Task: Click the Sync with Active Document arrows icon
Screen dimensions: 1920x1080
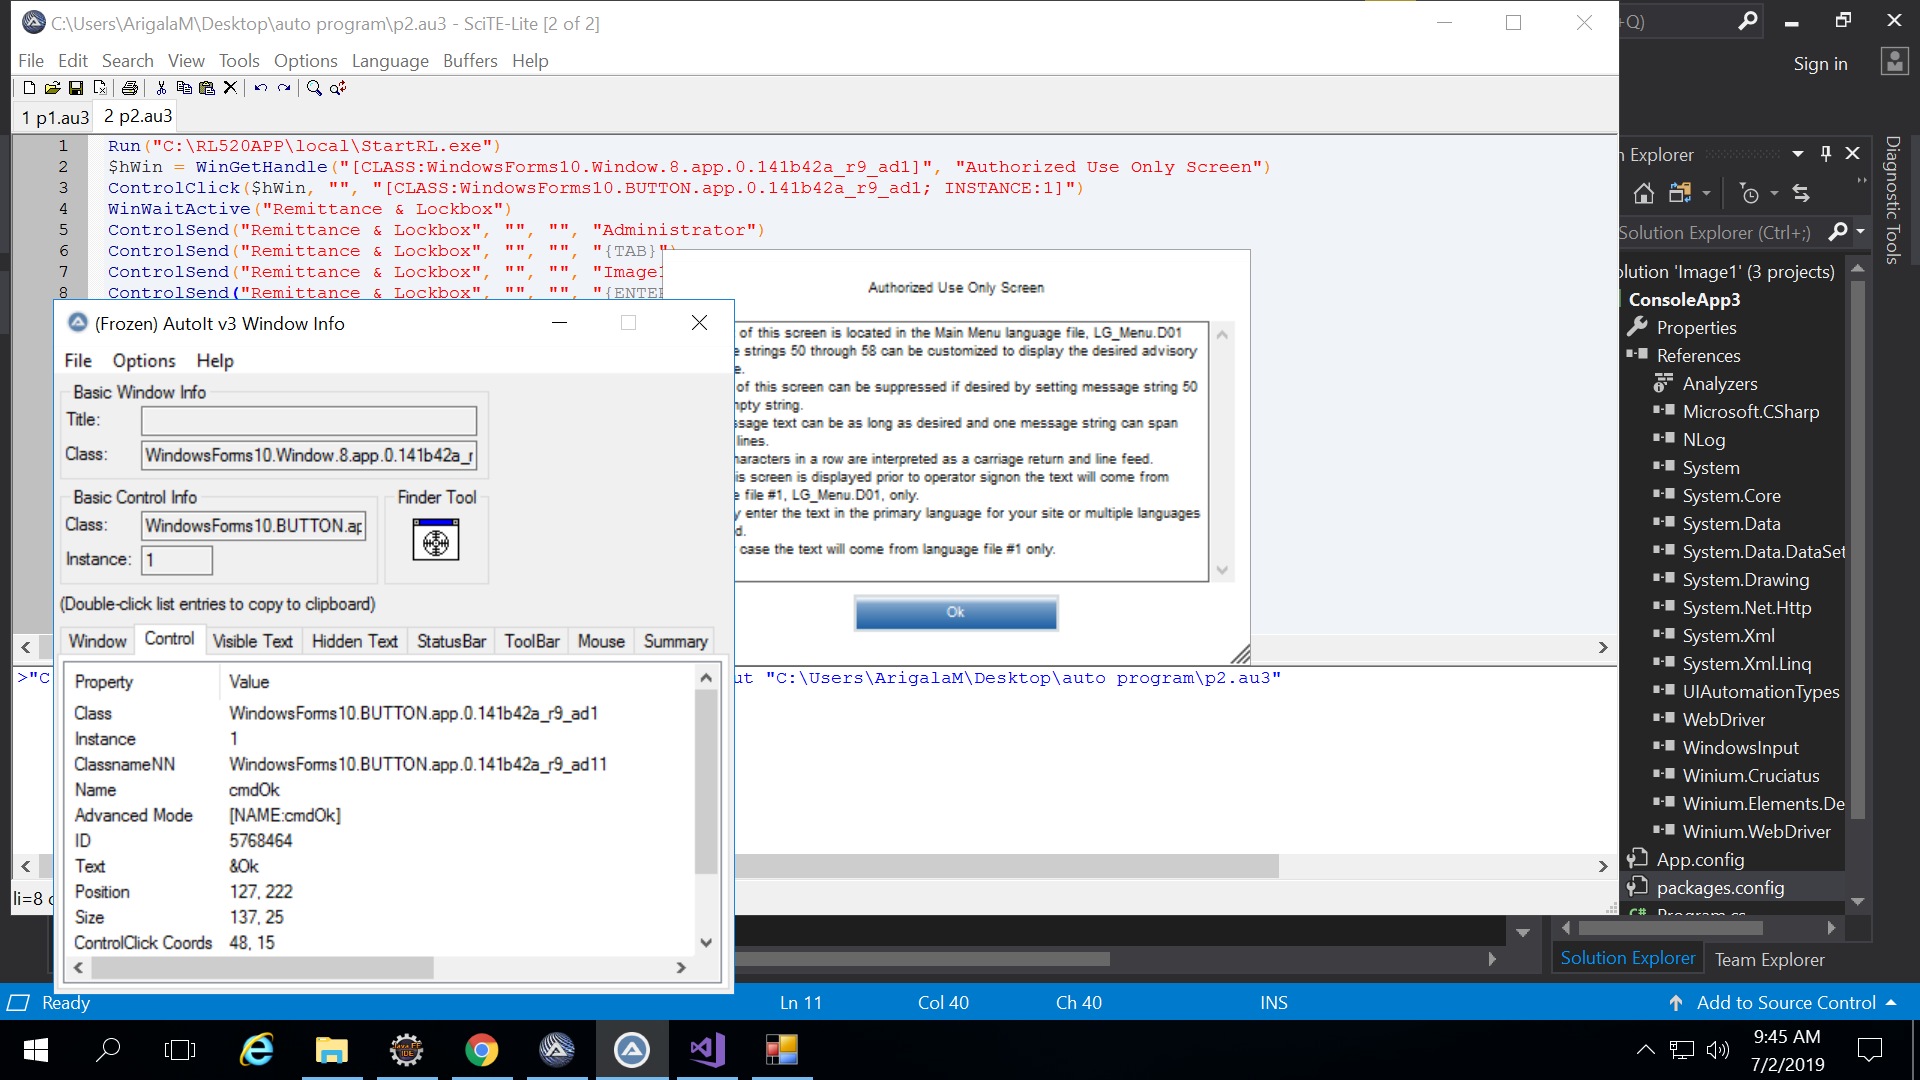Action: tap(1801, 193)
